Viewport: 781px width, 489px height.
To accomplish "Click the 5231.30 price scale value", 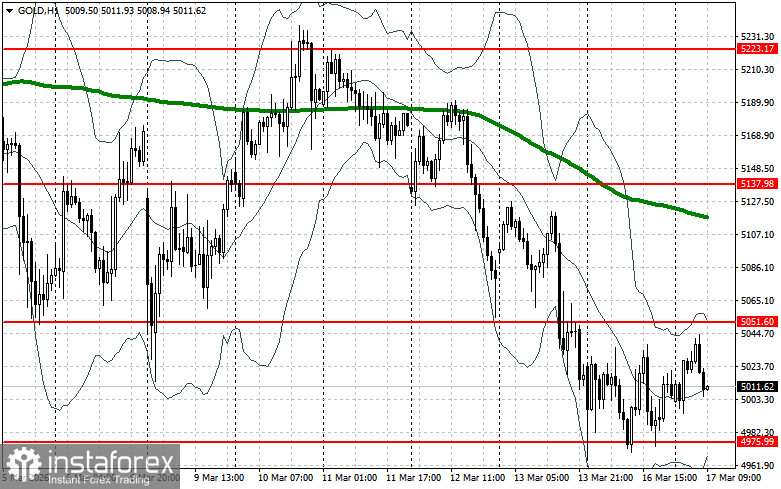I will pos(757,37).
